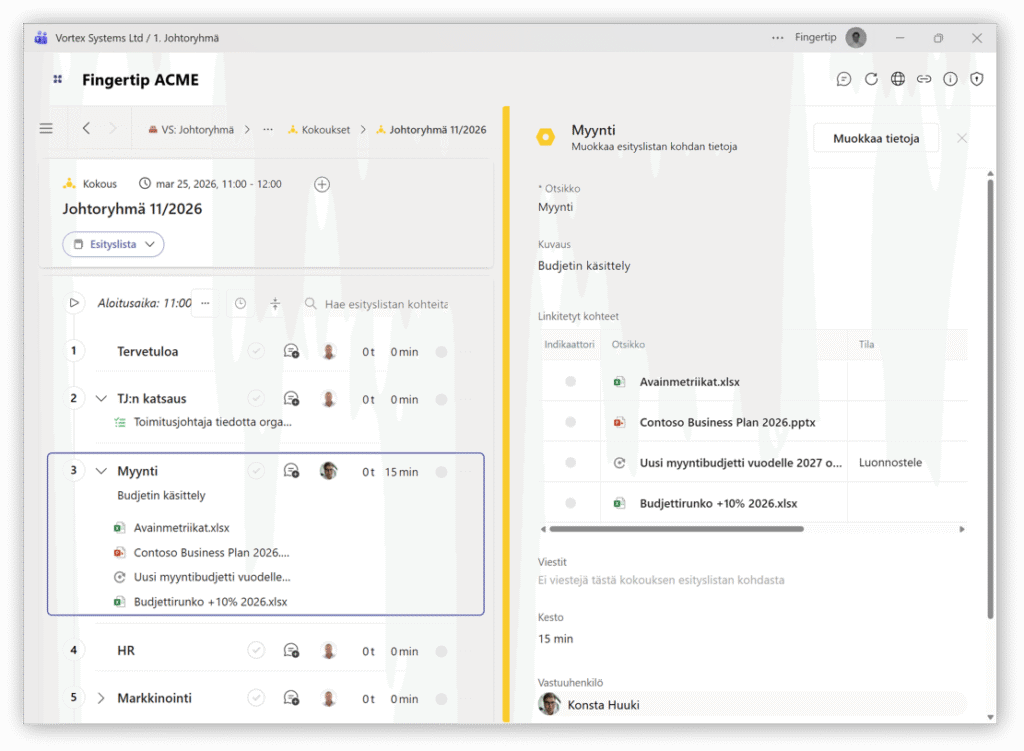
Task: Open the globe language icon
Action: 898,79
